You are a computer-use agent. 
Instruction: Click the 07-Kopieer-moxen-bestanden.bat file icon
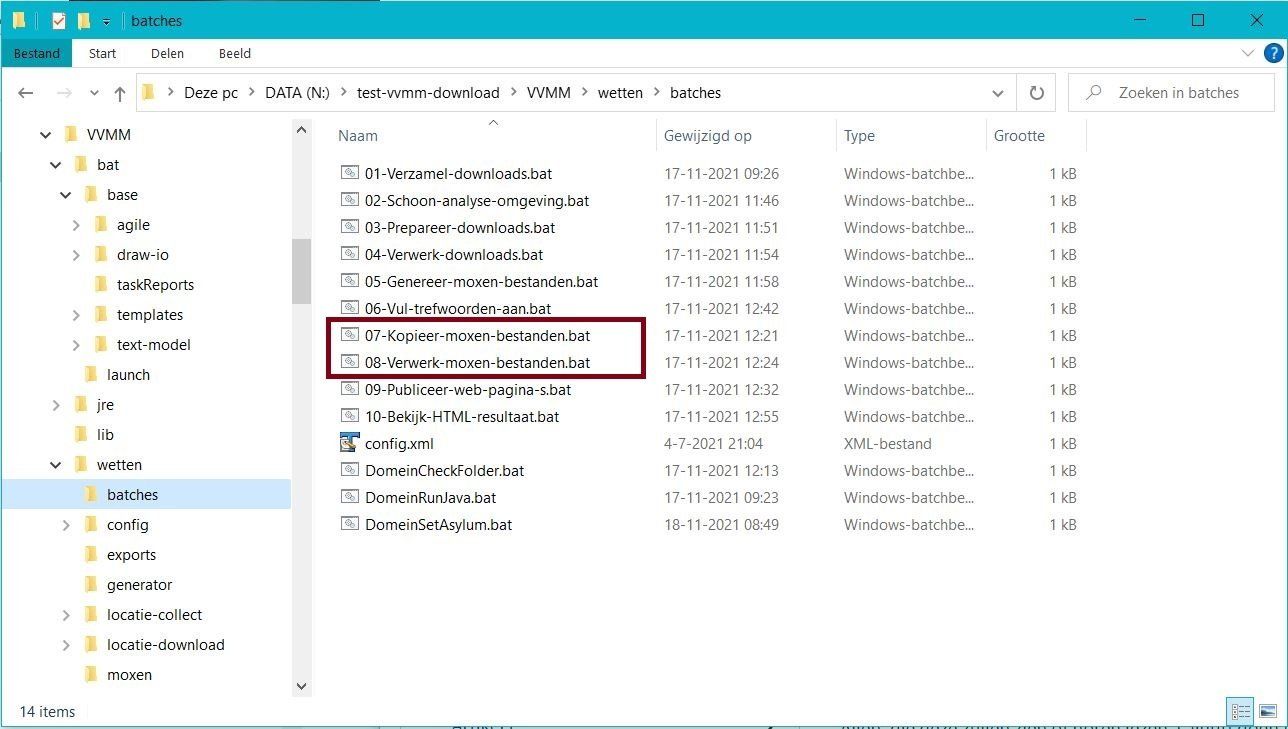(349, 335)
